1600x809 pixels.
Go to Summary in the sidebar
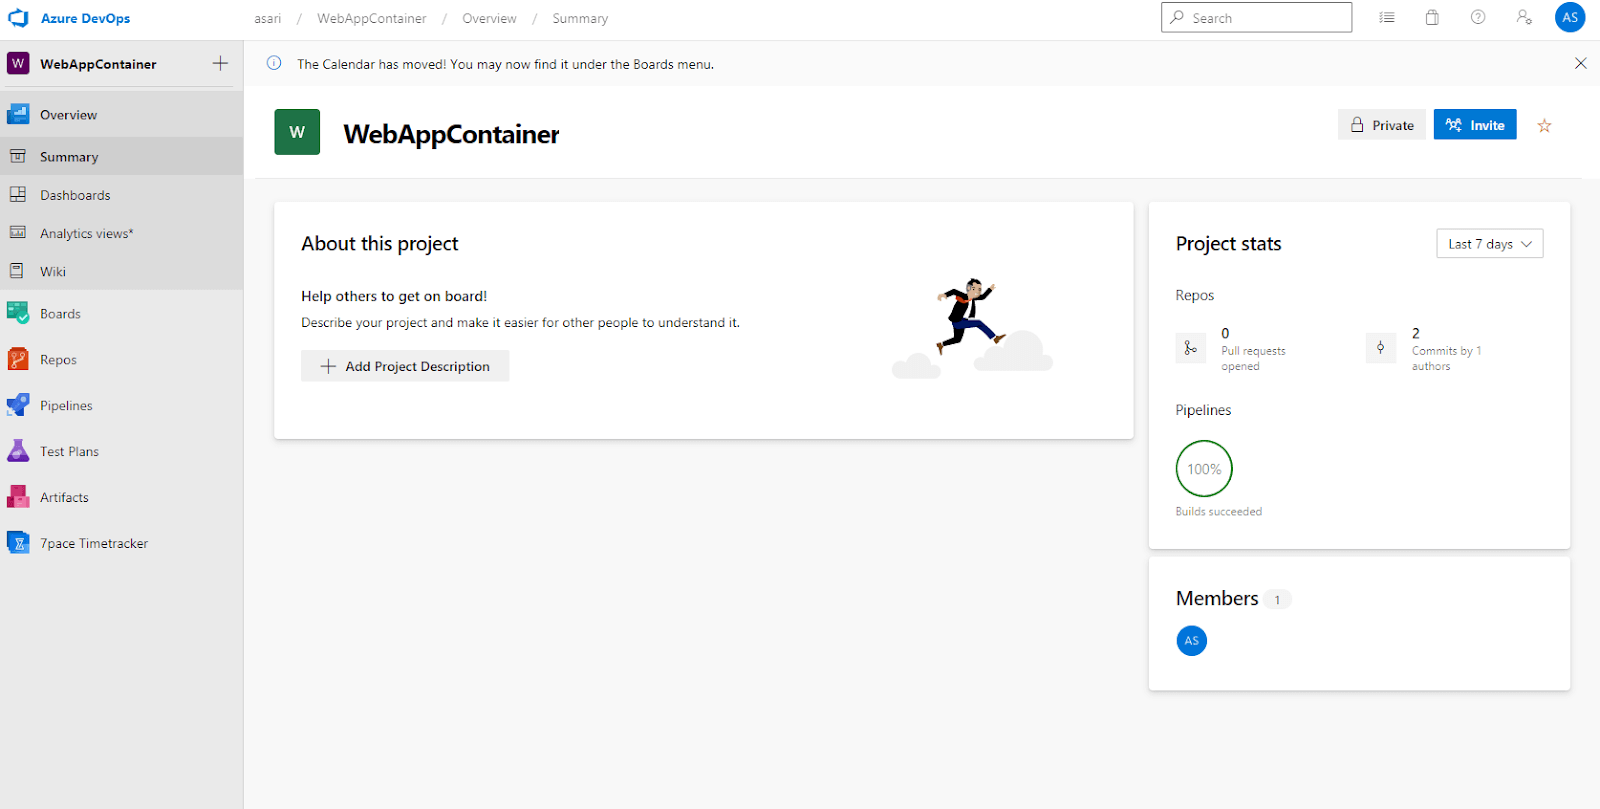[x=69, y=157]
